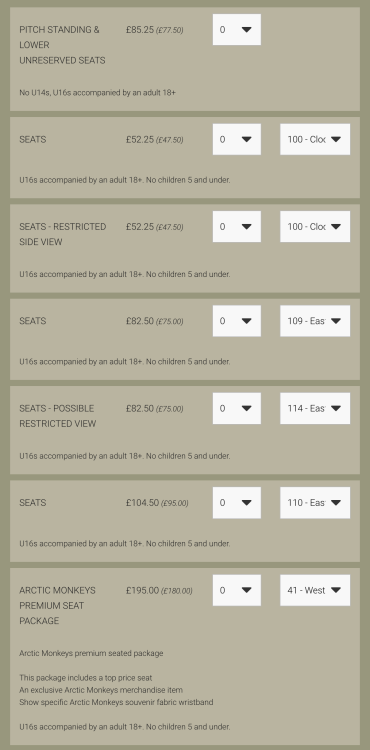Click the Arctic Monkeys Premium Seat Package title

[x=57, y=606]
